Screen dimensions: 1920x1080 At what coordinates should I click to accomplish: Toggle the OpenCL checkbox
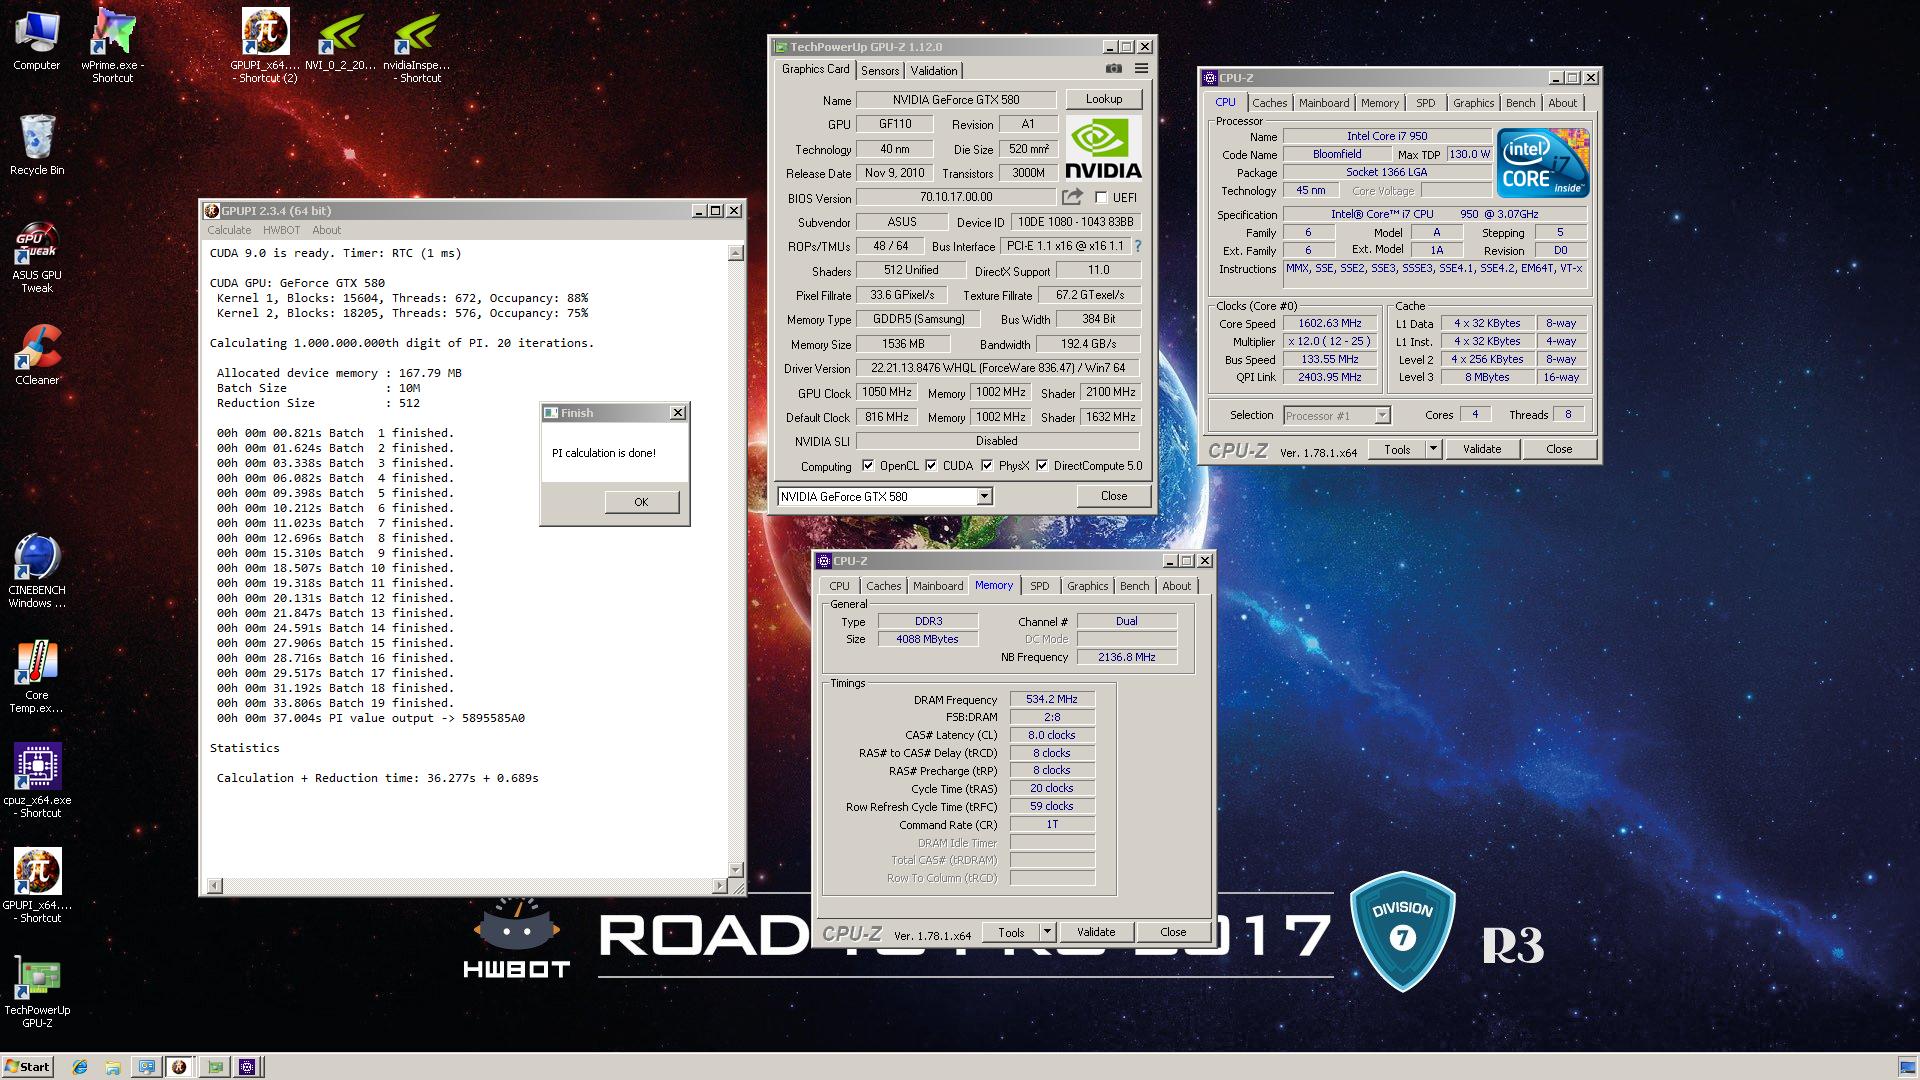coord(868,466)
